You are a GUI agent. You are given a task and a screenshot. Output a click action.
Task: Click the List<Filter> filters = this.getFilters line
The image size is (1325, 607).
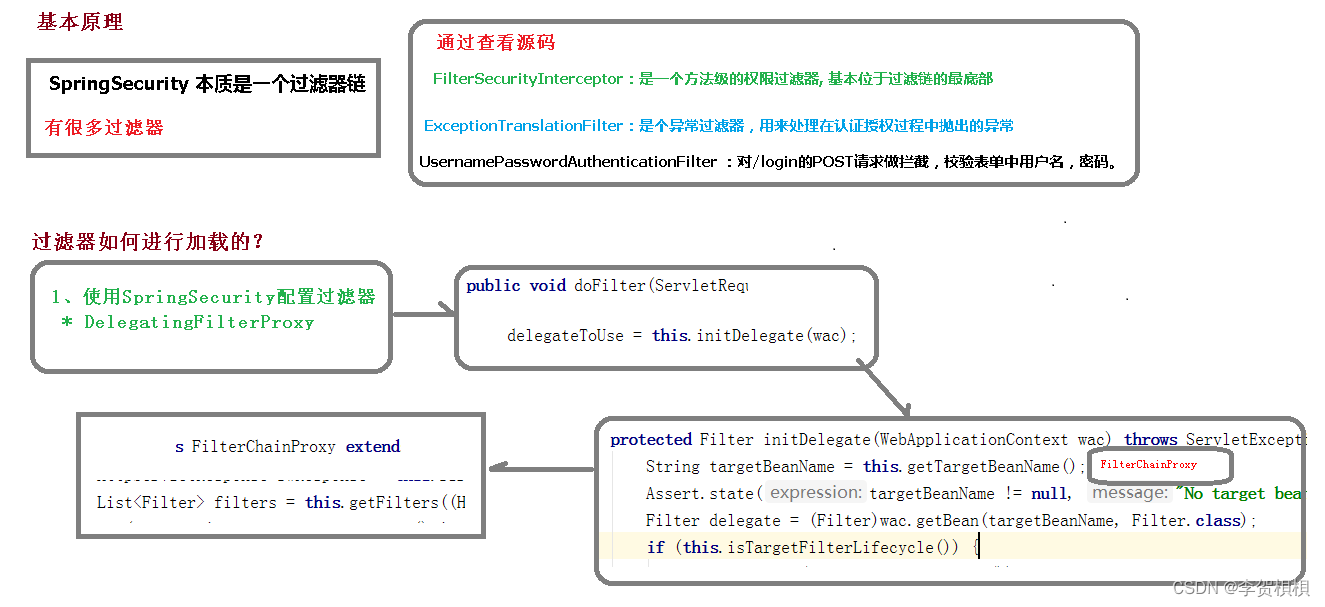click(x=281, y=503)
